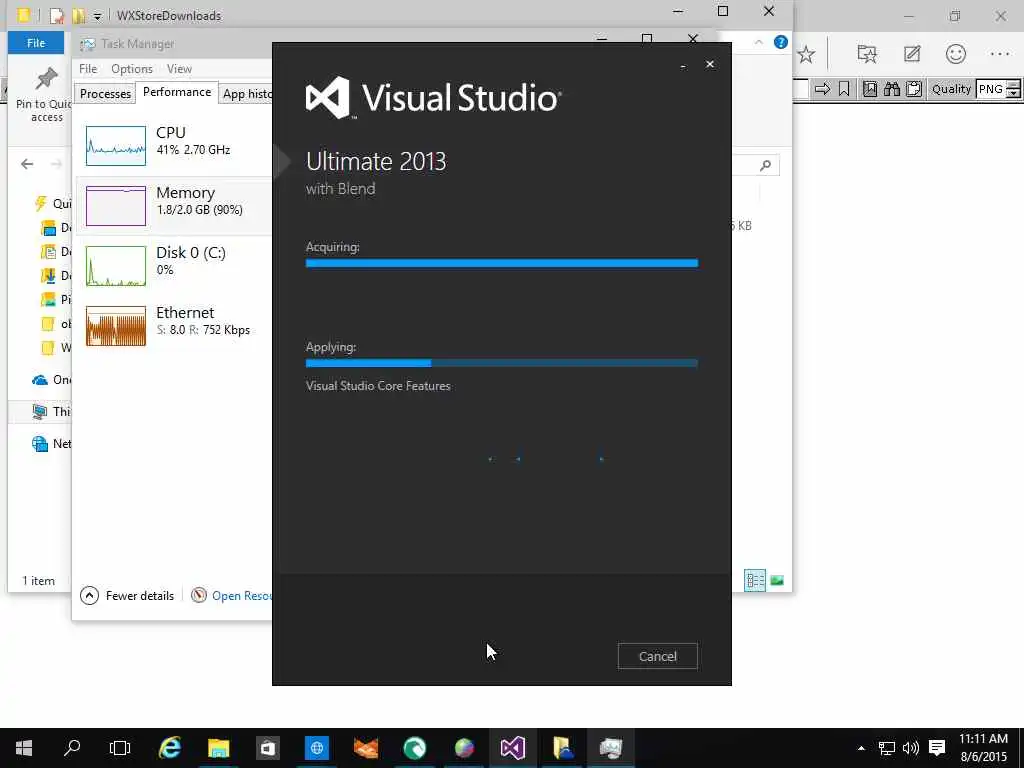Select Network in Explorer navigation pane
Screen dimensions: 1024x768
(52, 443)
